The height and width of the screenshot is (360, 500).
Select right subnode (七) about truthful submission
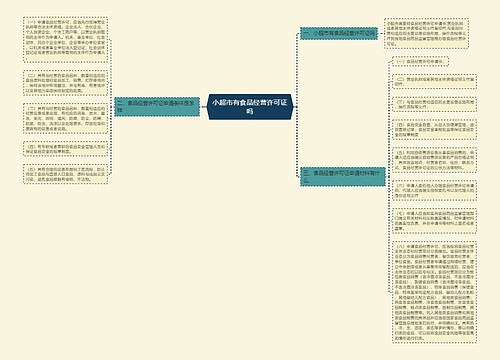coord(434,221)
